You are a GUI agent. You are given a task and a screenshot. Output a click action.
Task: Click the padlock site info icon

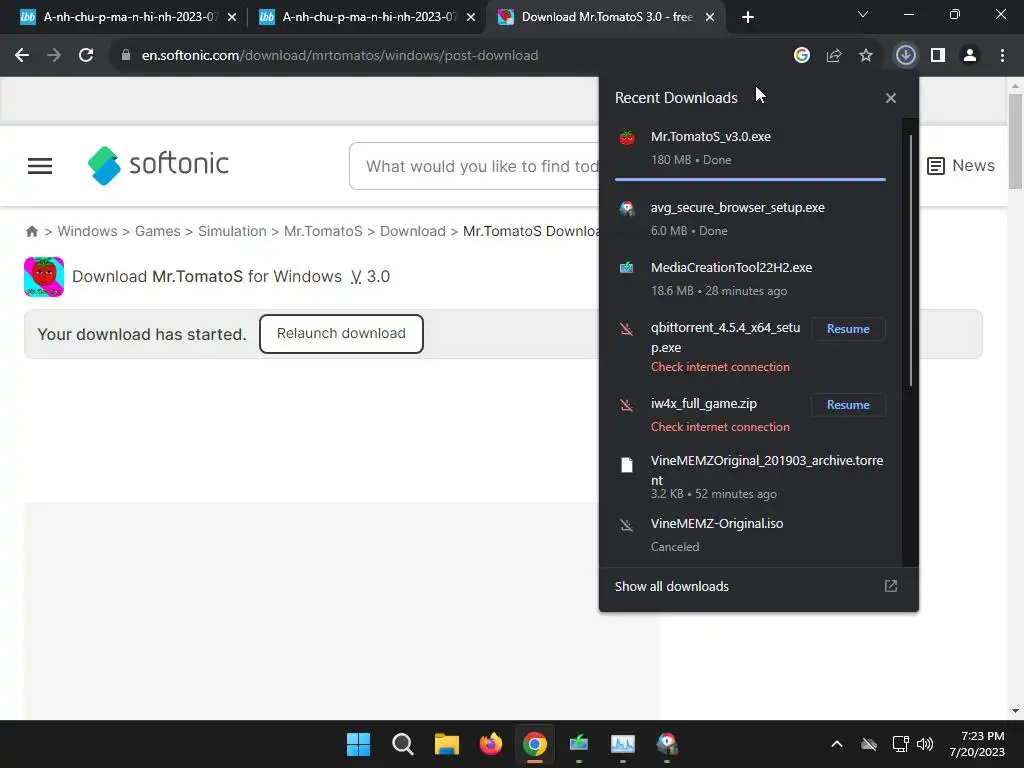tap(126, 56)
